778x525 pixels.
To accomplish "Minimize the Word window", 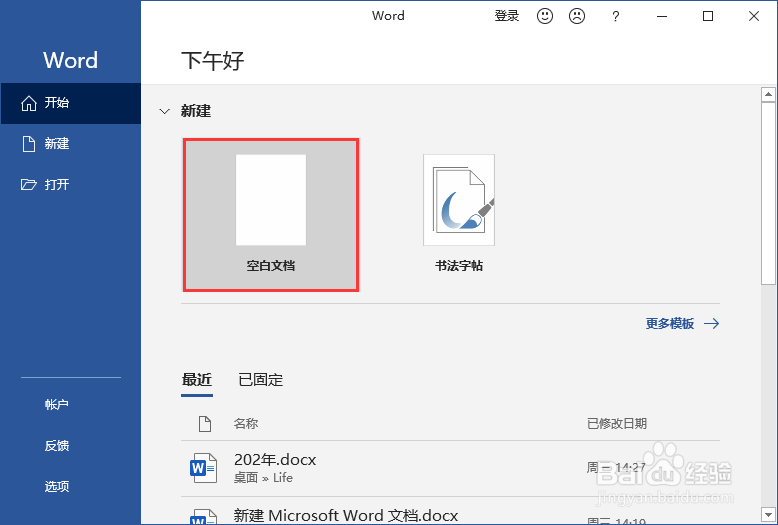I will point(662,16).
